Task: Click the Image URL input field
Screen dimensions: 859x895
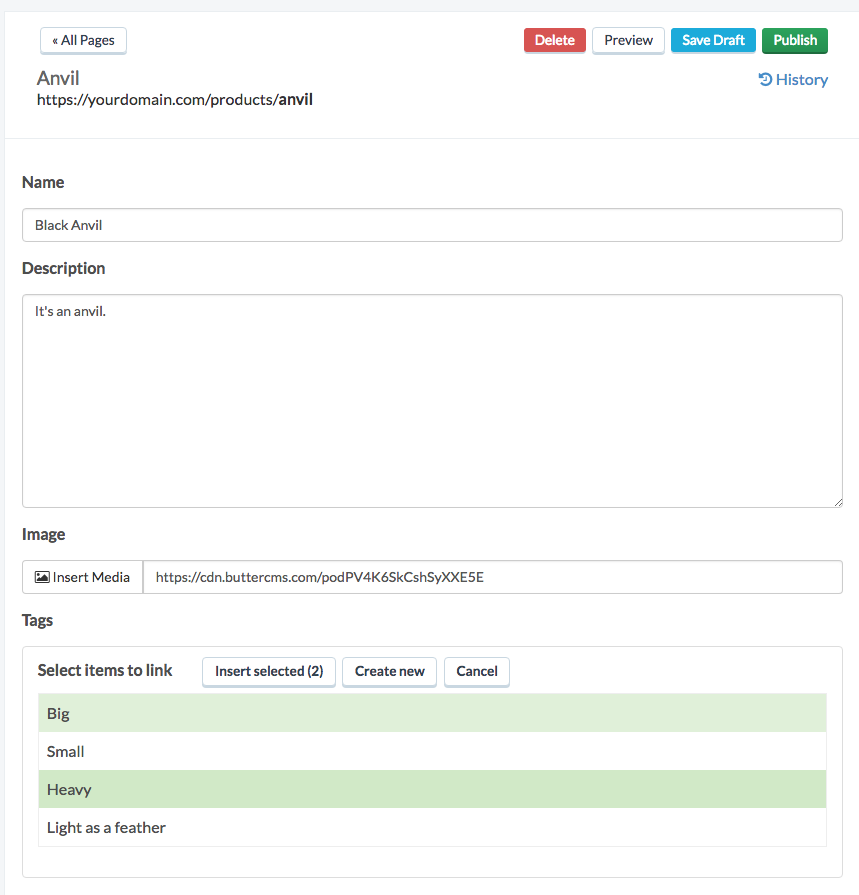Action: (x=493, y=577)
